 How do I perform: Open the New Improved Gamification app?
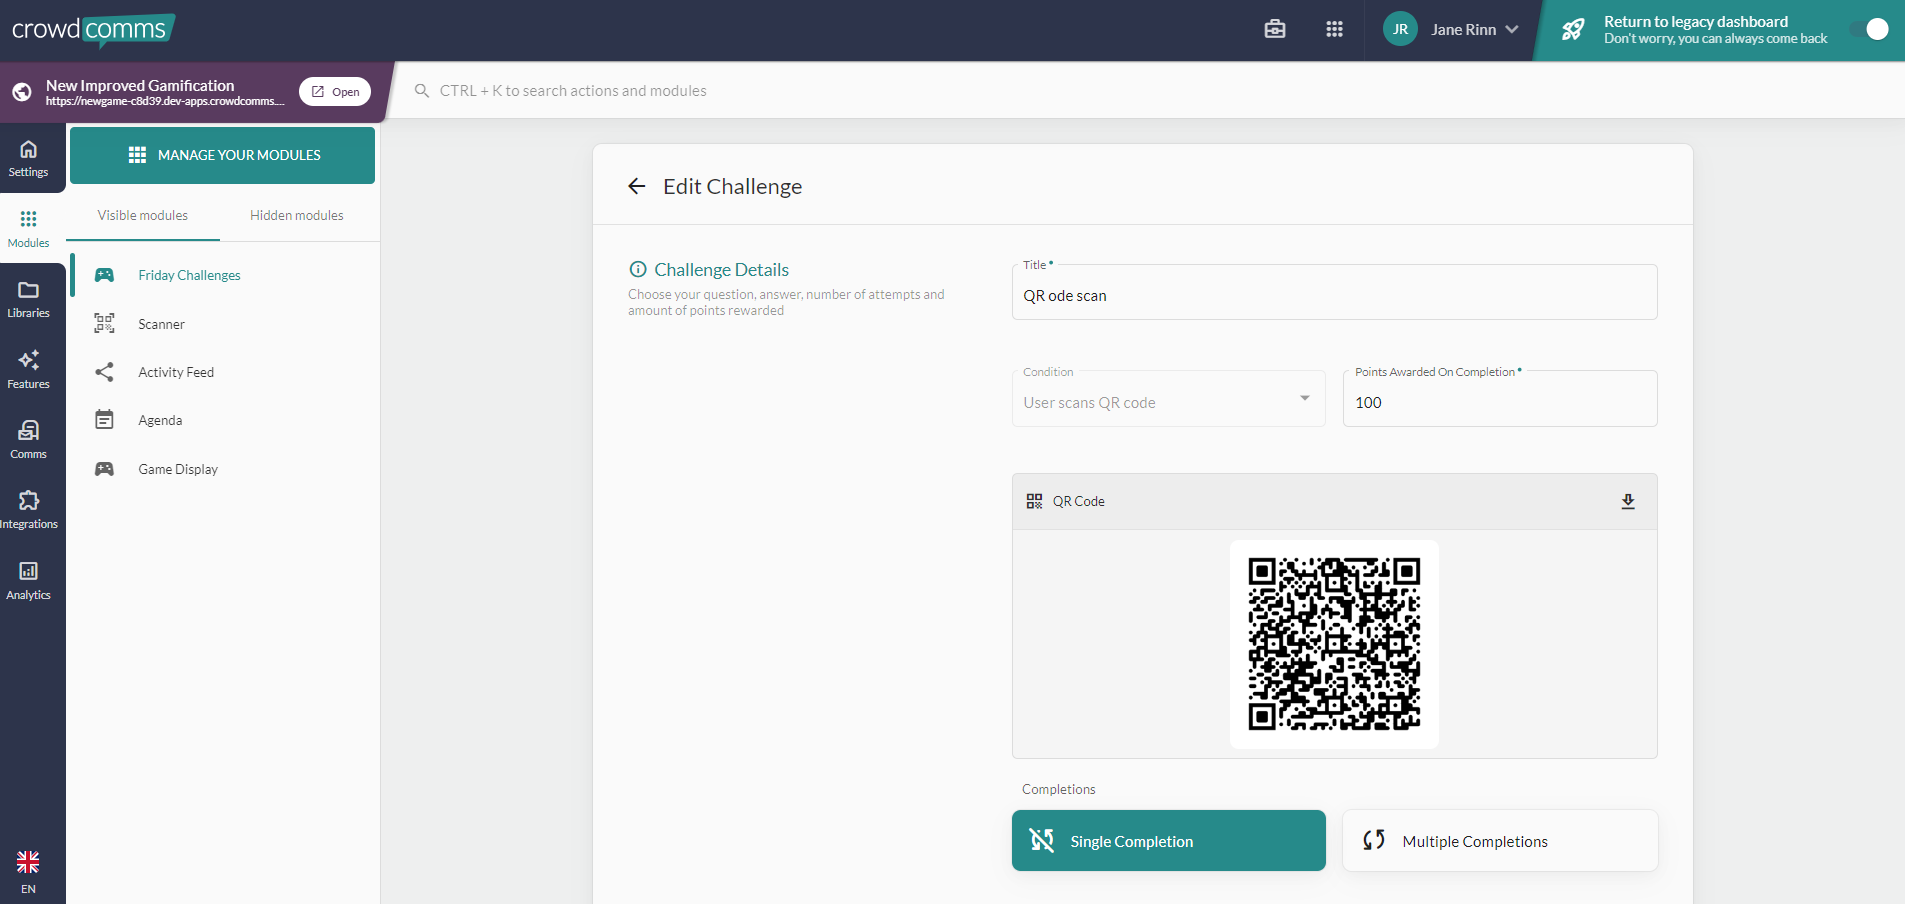[335, 92]
